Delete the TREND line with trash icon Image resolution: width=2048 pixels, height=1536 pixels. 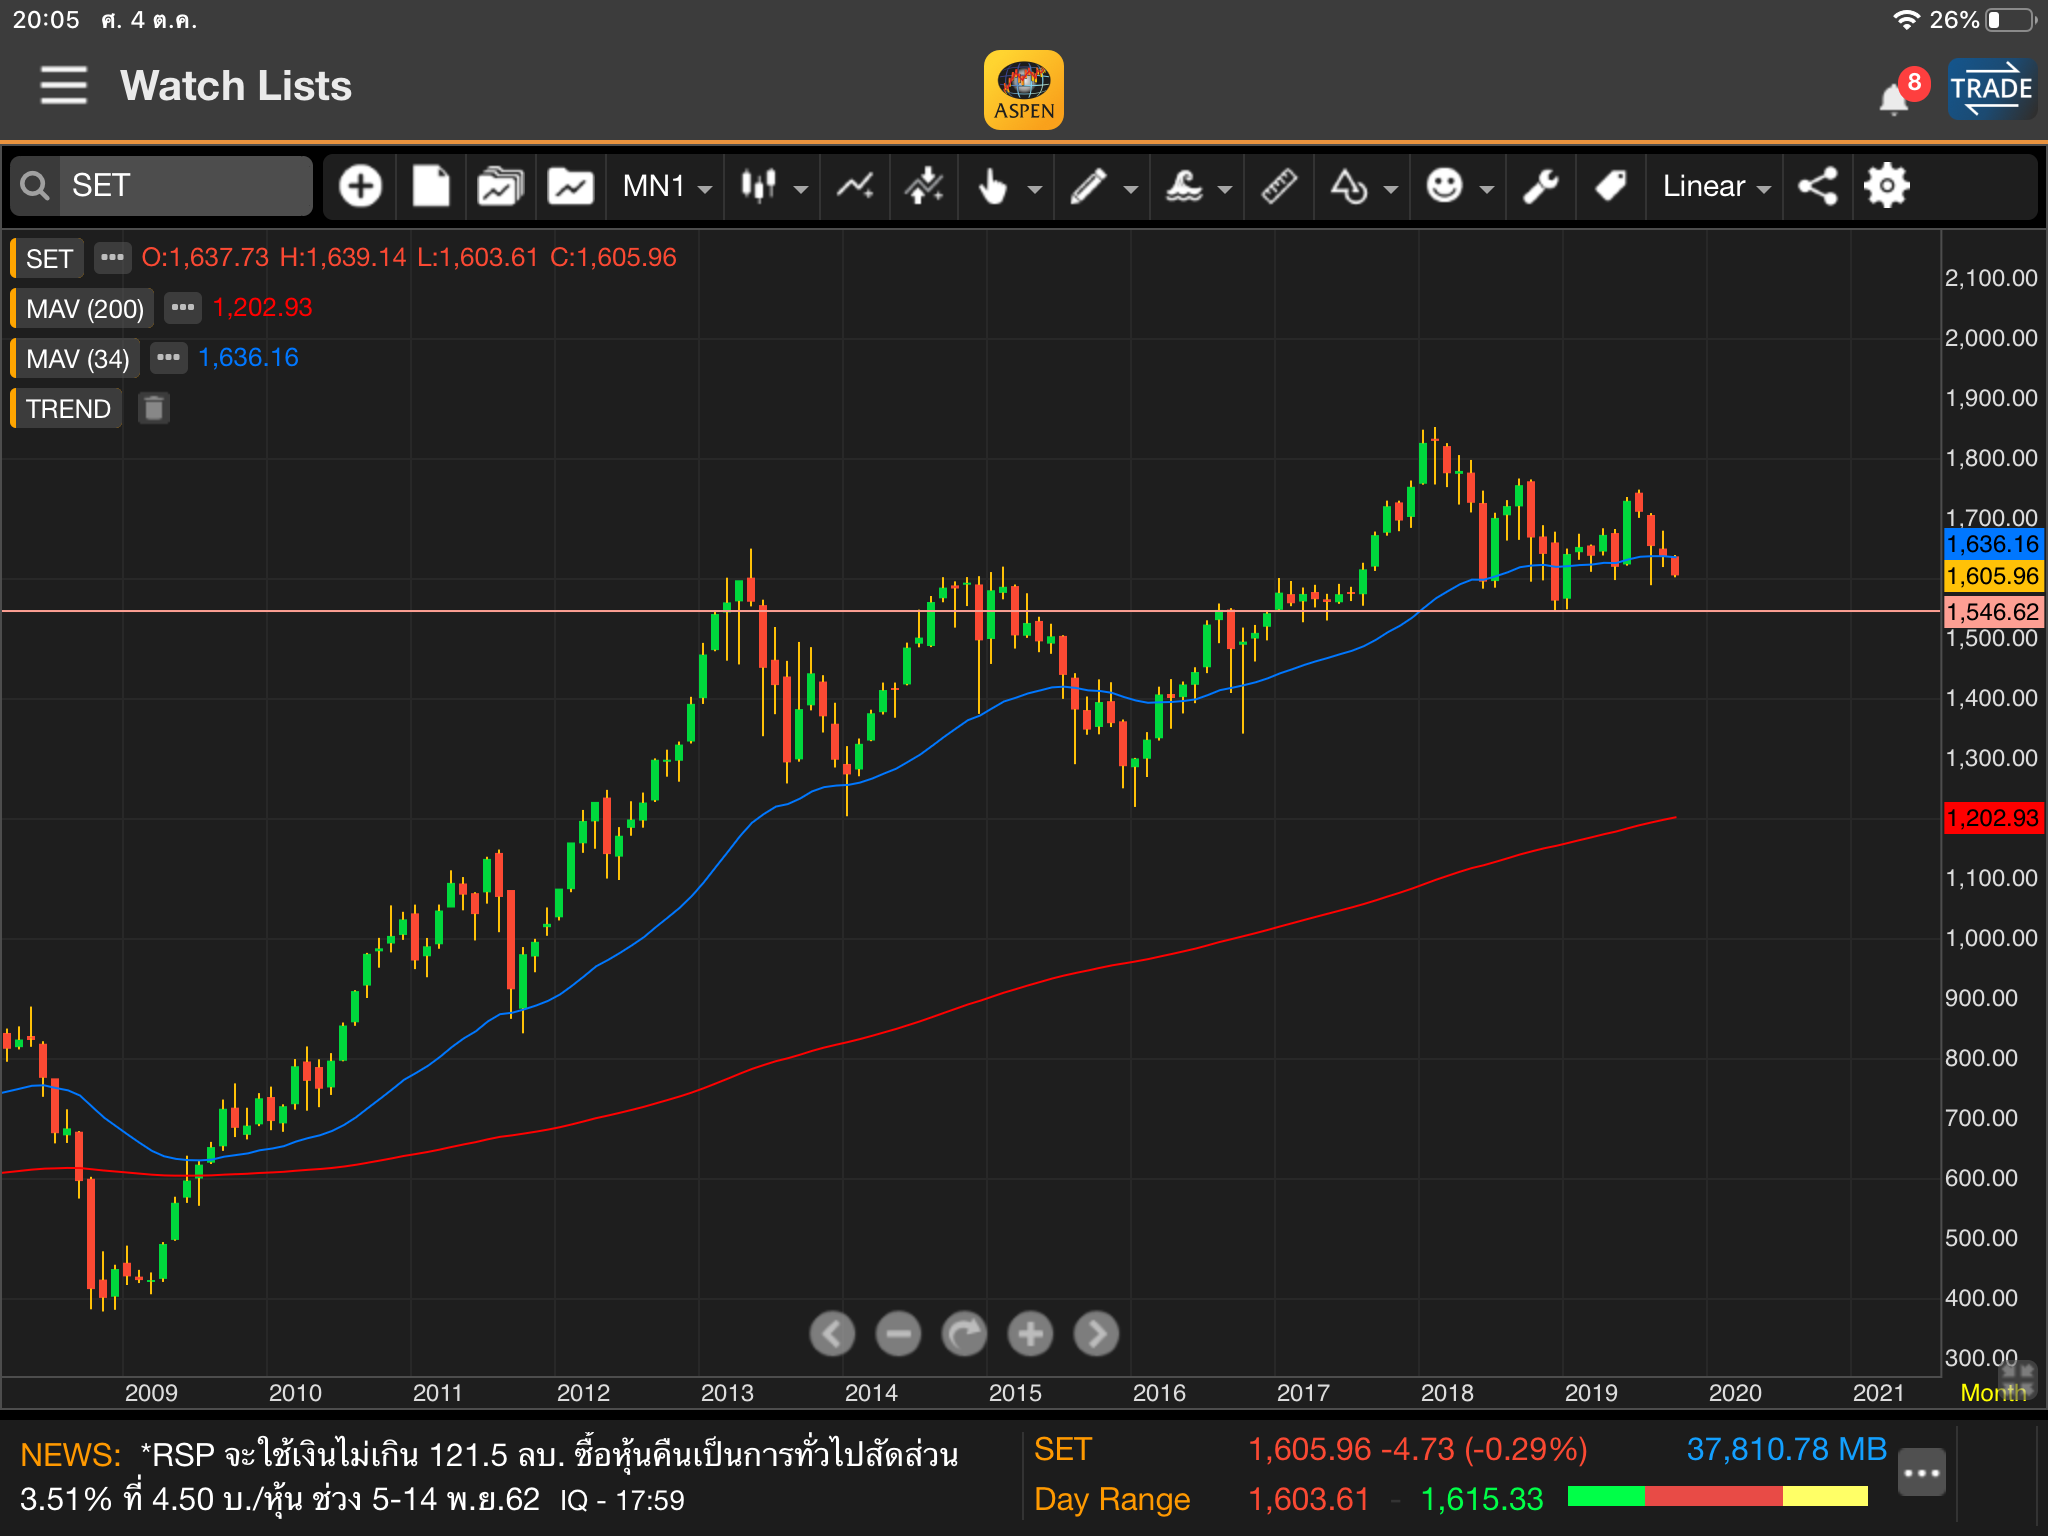pyautogui.click(x=153, y=408)
